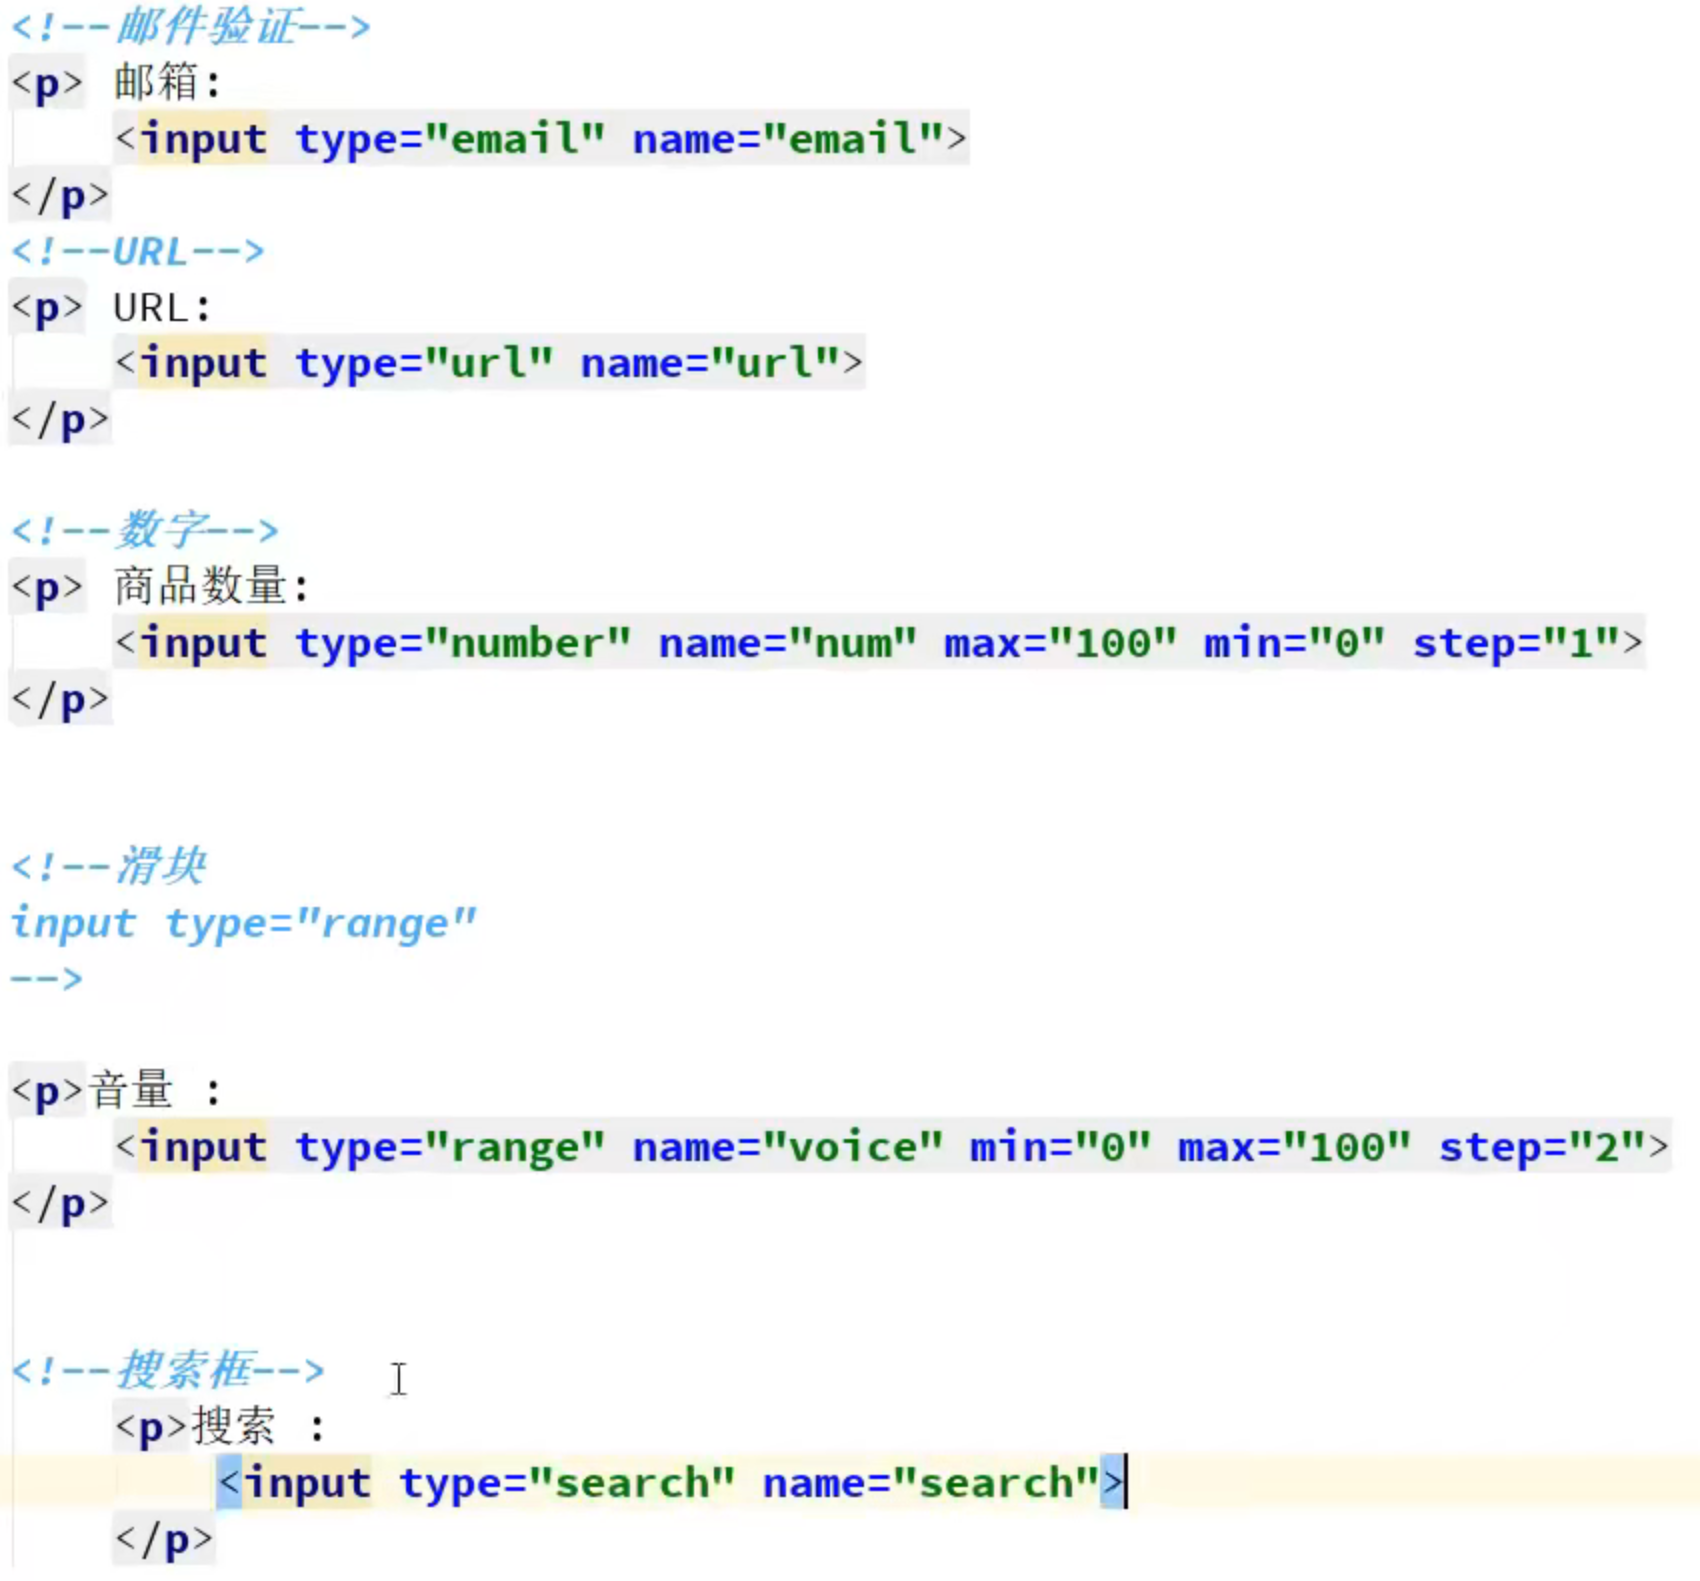The width and height of the screenshot is (1700, 1581).
Task: Click min="0" in the range input line
Action: pos(1061,1147)
